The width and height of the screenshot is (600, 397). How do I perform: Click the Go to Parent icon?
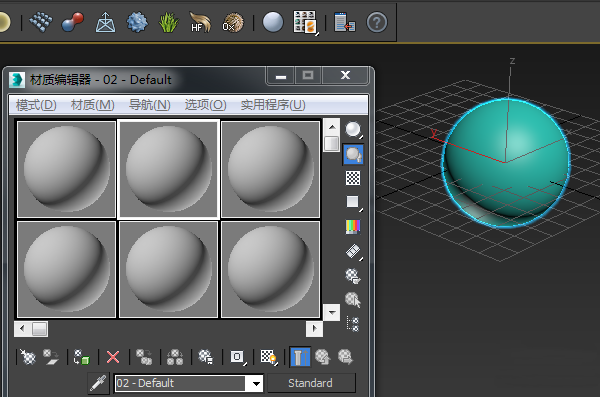[323, 357]
